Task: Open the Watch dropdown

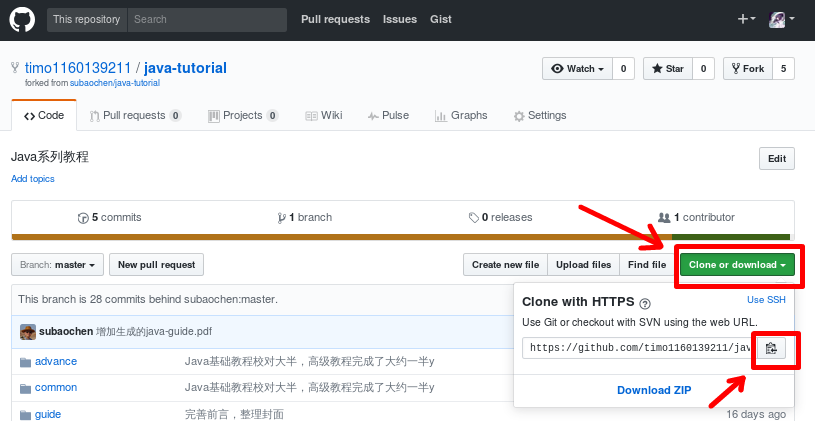Action: (577, 69)
